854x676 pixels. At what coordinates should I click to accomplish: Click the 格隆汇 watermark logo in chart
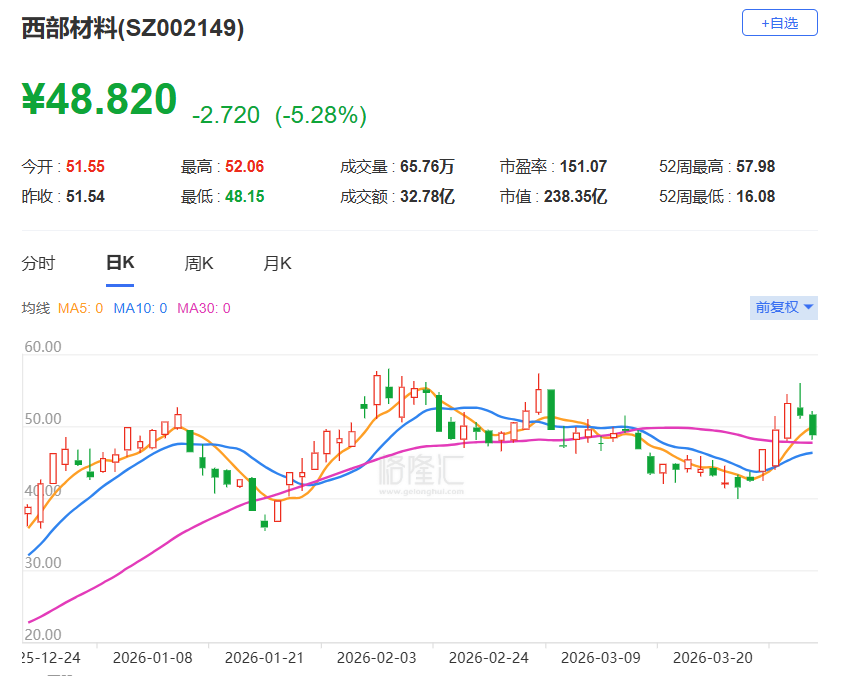[420, 470]
